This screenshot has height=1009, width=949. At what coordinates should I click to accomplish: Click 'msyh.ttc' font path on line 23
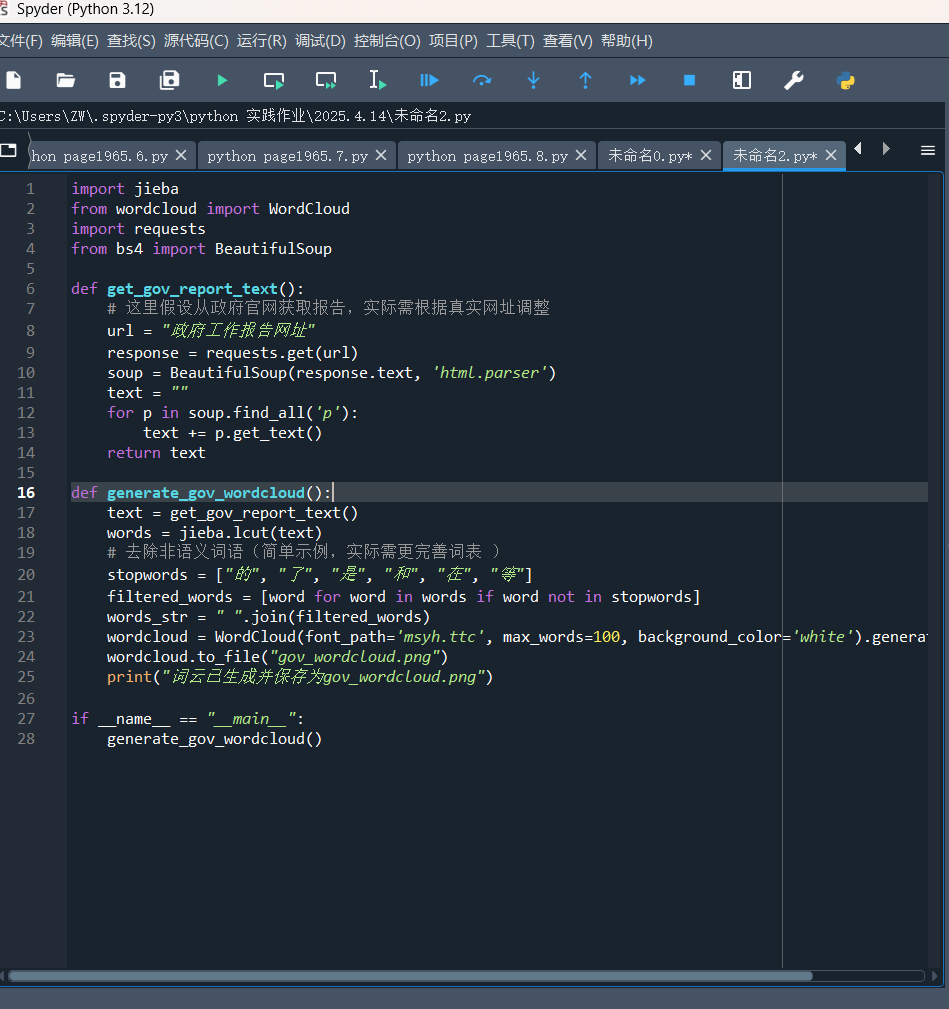441,637
